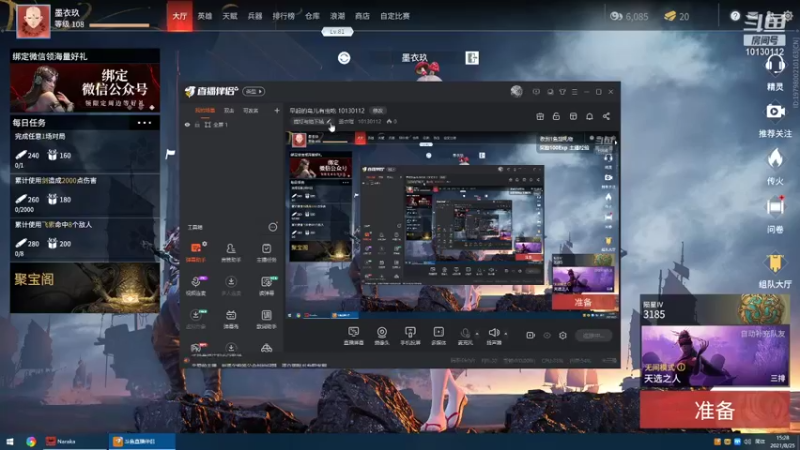Click the red 准备 ready button
The height and width of the screenshot is (450, 800).
[714, 410]
